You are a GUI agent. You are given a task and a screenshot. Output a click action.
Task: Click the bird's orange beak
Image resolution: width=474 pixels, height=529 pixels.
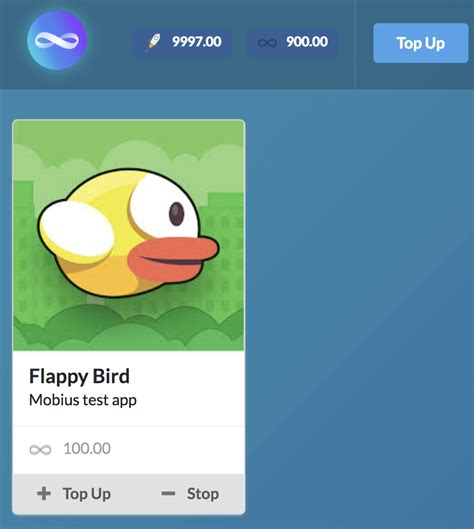click(x=173, y=259)
